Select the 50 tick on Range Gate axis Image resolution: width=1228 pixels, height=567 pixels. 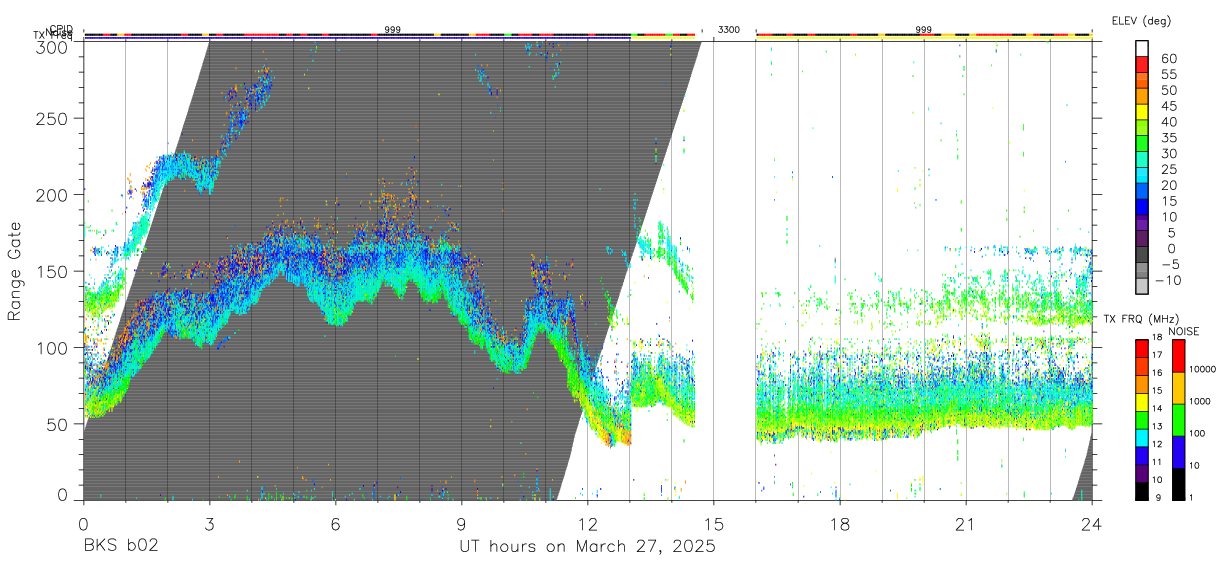pyautogui.click(x=55, y=423)
